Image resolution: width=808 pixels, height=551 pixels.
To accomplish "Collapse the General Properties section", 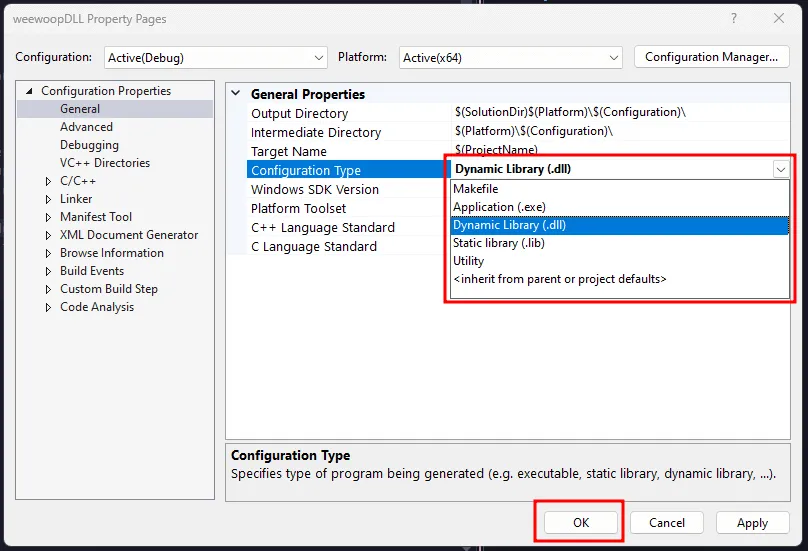I will click(x=236, y=94).
